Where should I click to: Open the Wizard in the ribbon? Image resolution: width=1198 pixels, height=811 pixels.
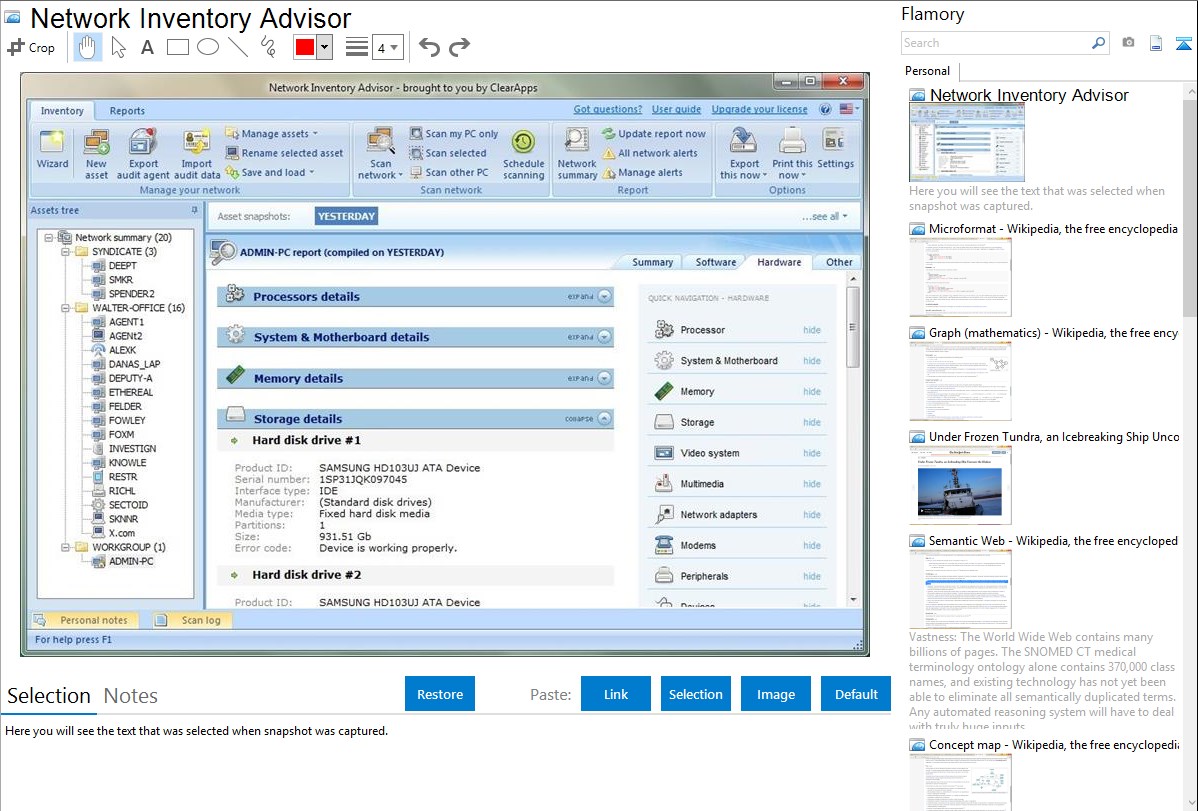tap(52, 149)
